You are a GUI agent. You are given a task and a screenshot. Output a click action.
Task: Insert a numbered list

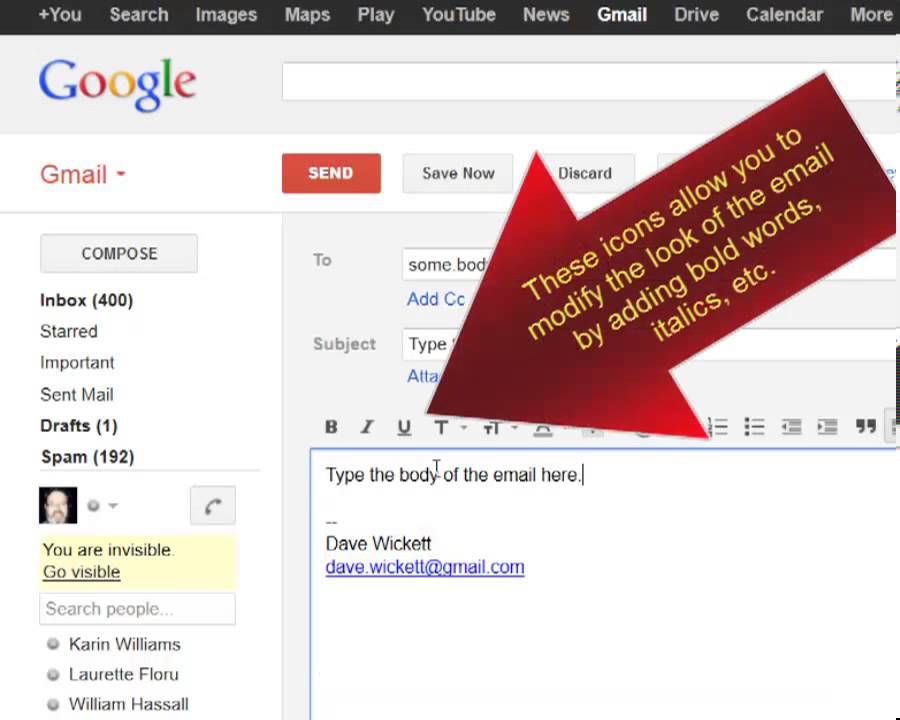(x=717, y=427)
